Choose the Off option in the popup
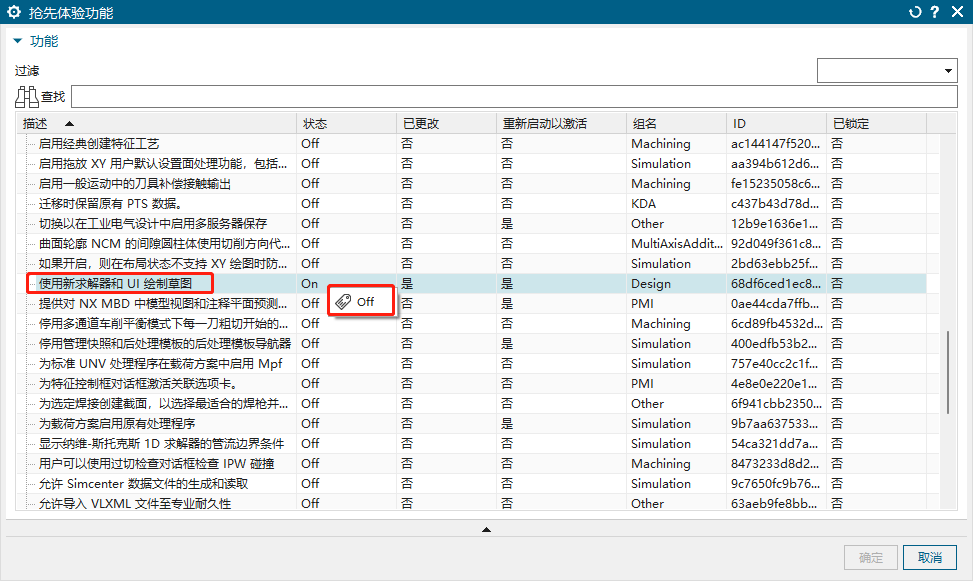 click(x=361, y=302)
